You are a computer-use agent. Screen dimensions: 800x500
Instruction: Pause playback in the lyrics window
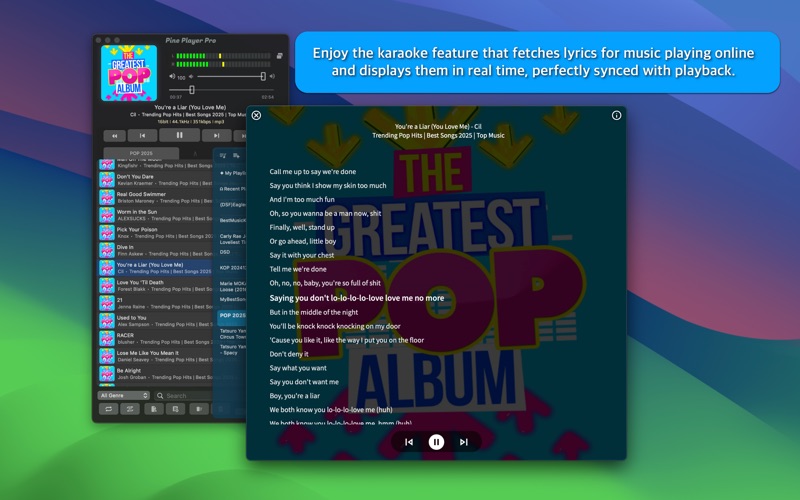click(x=436, y=442)
